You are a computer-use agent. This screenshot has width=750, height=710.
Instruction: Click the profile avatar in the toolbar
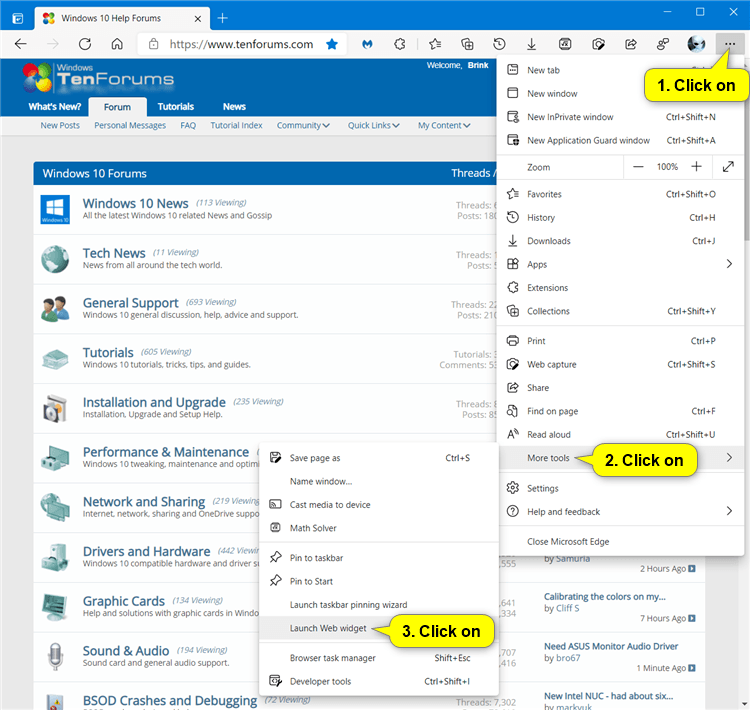click(696, 44)
